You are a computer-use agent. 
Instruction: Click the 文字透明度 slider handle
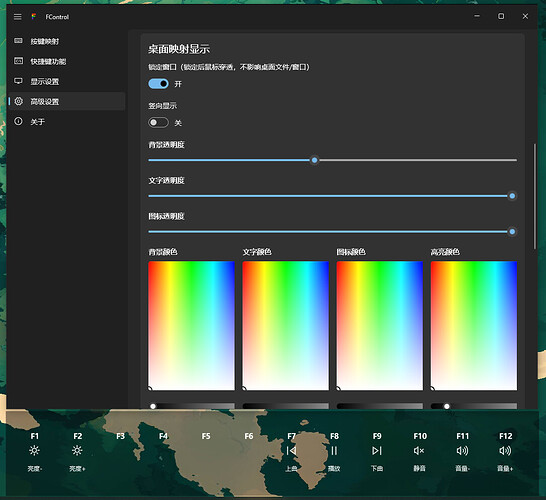pyautogui.click(x=512, y=196)
